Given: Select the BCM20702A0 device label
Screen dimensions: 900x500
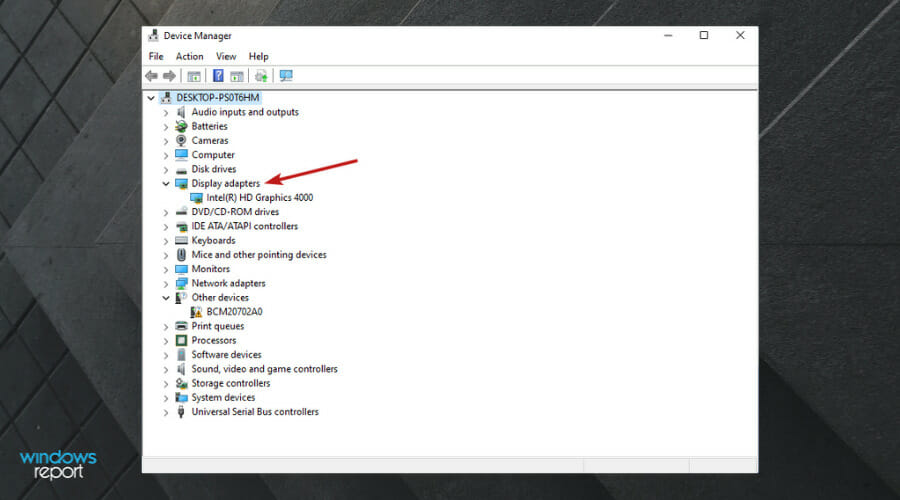Looking at the screenshot, I should (234, 312).
